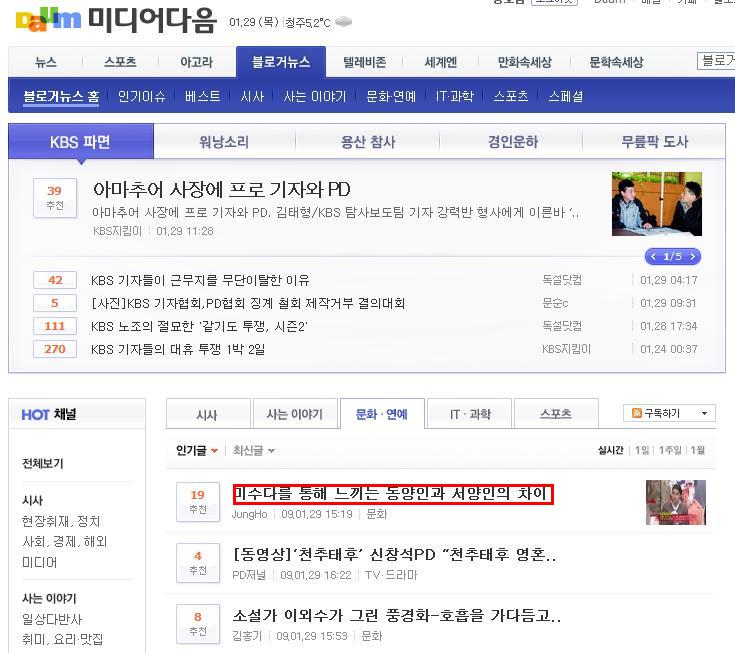
Task: Click 시사 in blue submenu
Action: pos(252,97)
